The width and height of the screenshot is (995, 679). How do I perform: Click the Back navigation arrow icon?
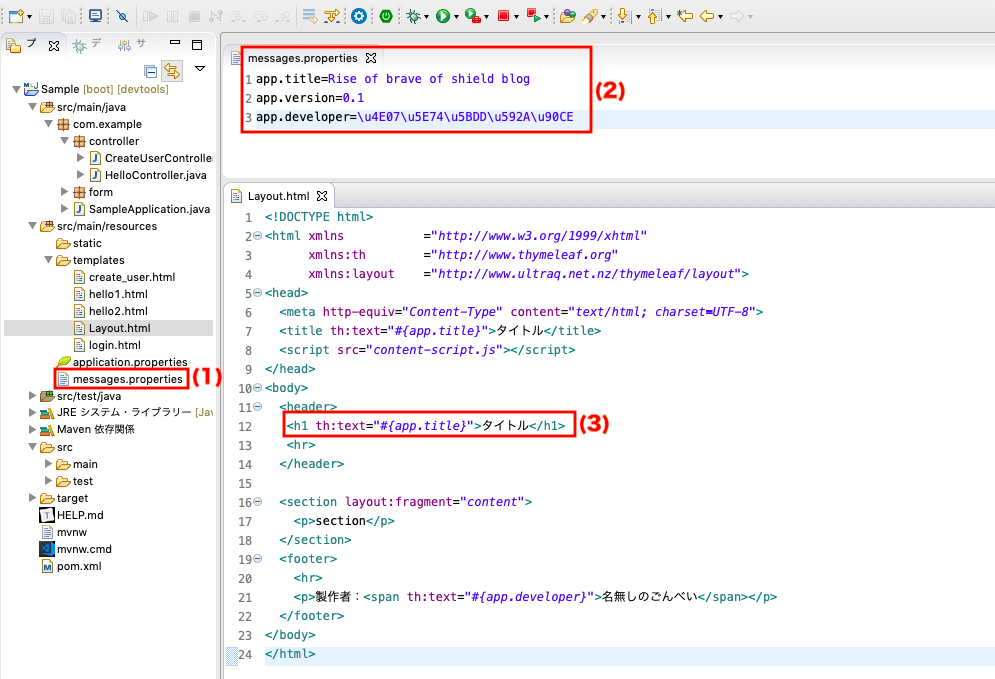(706, 16)
